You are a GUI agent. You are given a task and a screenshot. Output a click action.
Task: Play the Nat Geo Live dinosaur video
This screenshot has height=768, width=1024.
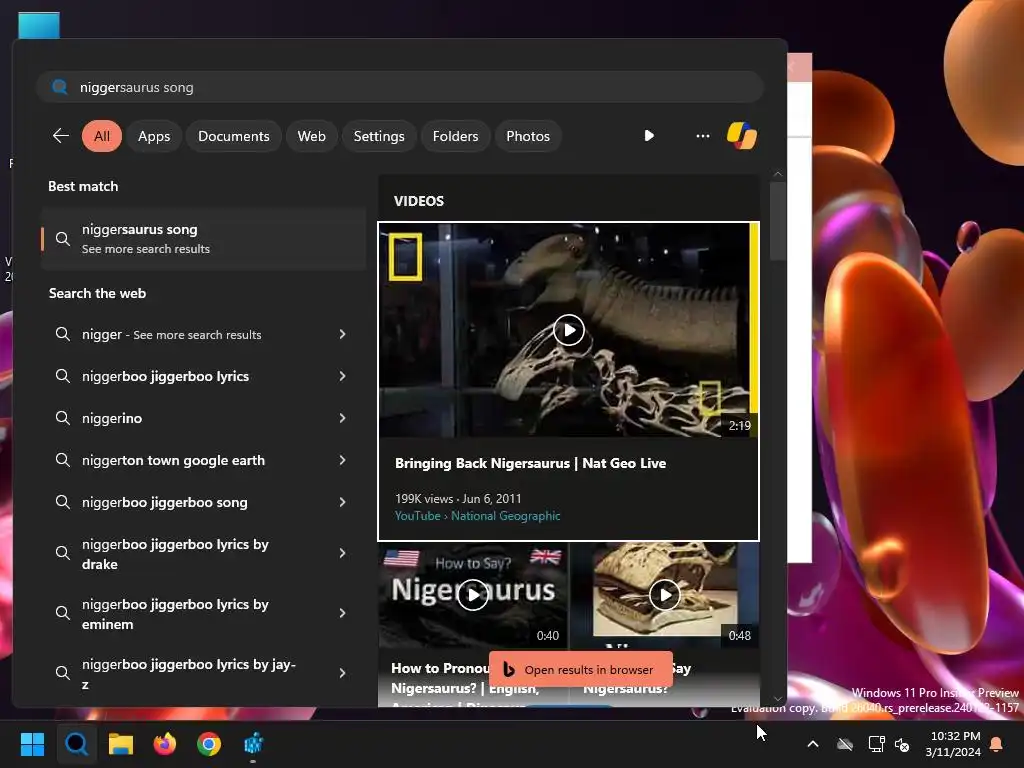click(x=569, y=330)
